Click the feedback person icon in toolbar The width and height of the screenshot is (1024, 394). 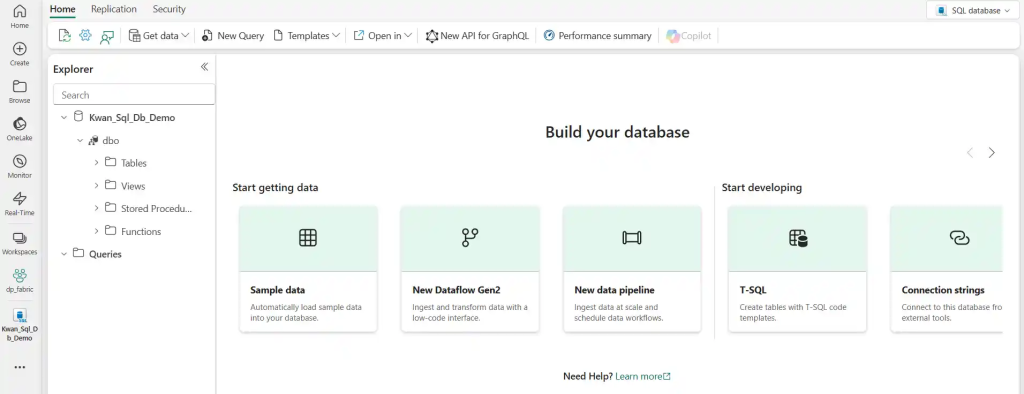coord(106,37)
